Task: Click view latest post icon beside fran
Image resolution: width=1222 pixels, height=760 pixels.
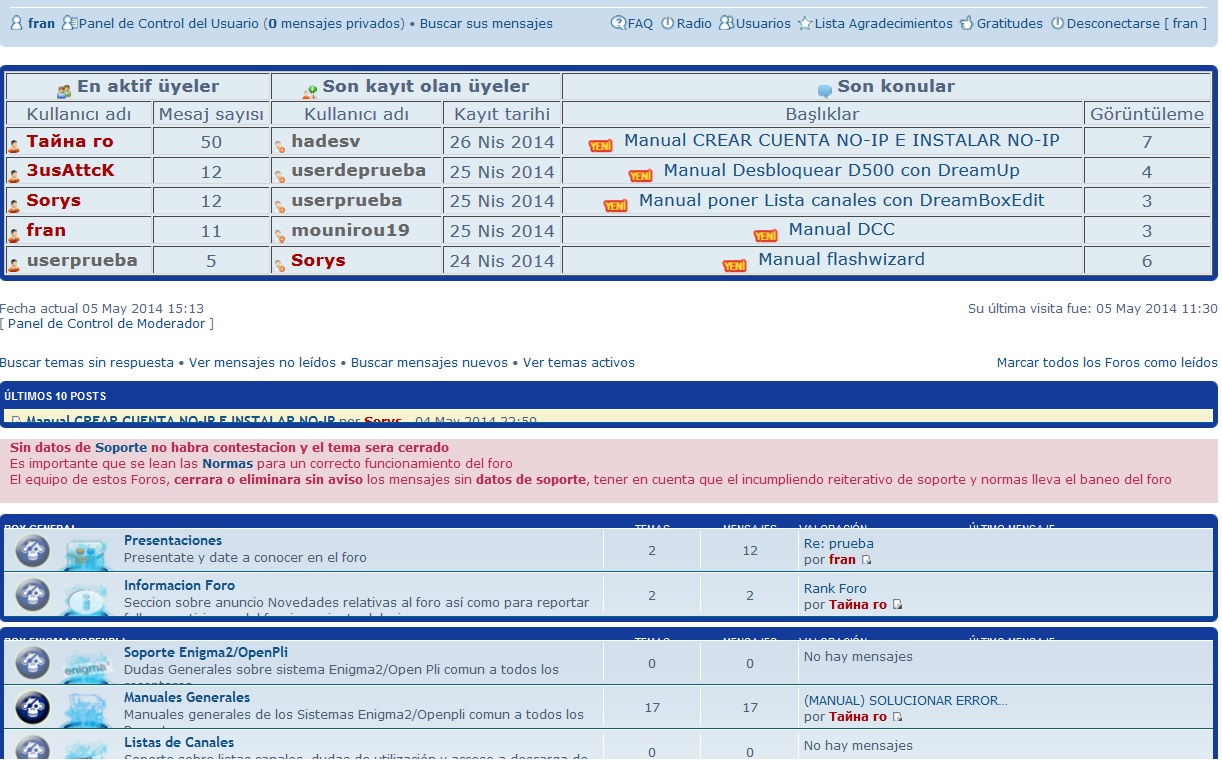Action: (866, 560)
